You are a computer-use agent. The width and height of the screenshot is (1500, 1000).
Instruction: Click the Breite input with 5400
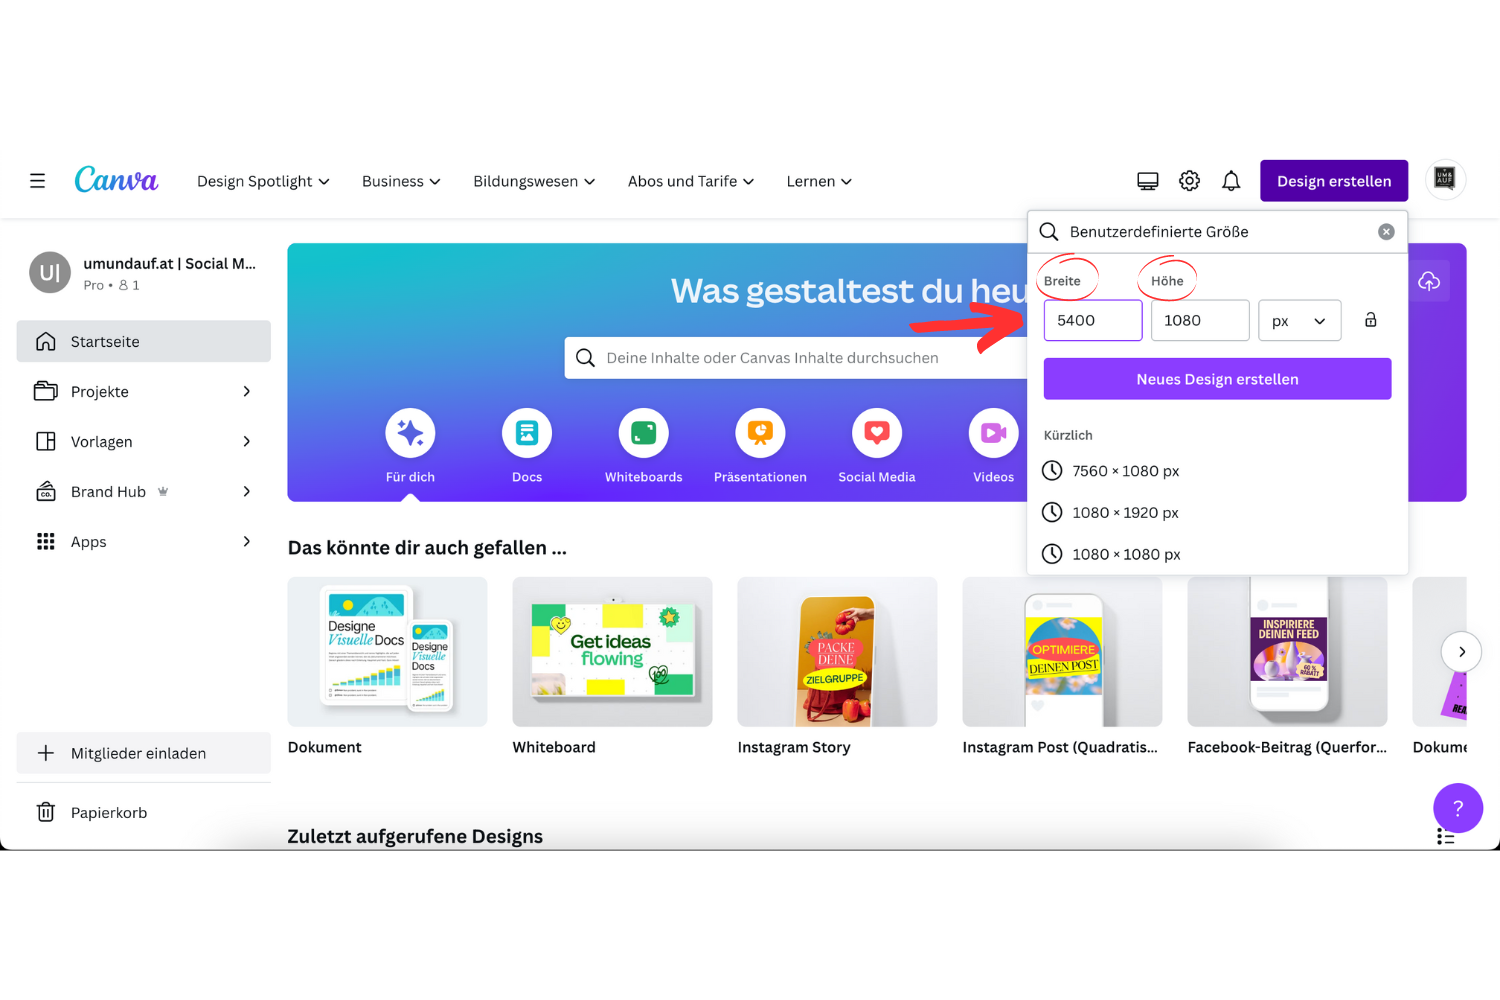1093,320
